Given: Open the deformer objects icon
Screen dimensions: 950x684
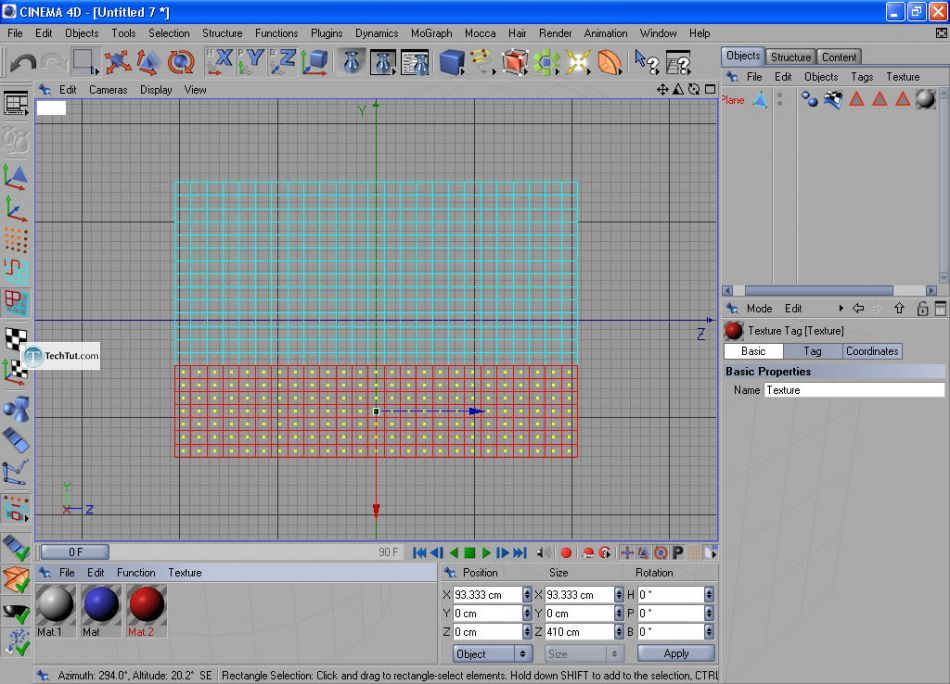Looking at the screenshot, I should [610, 62].
